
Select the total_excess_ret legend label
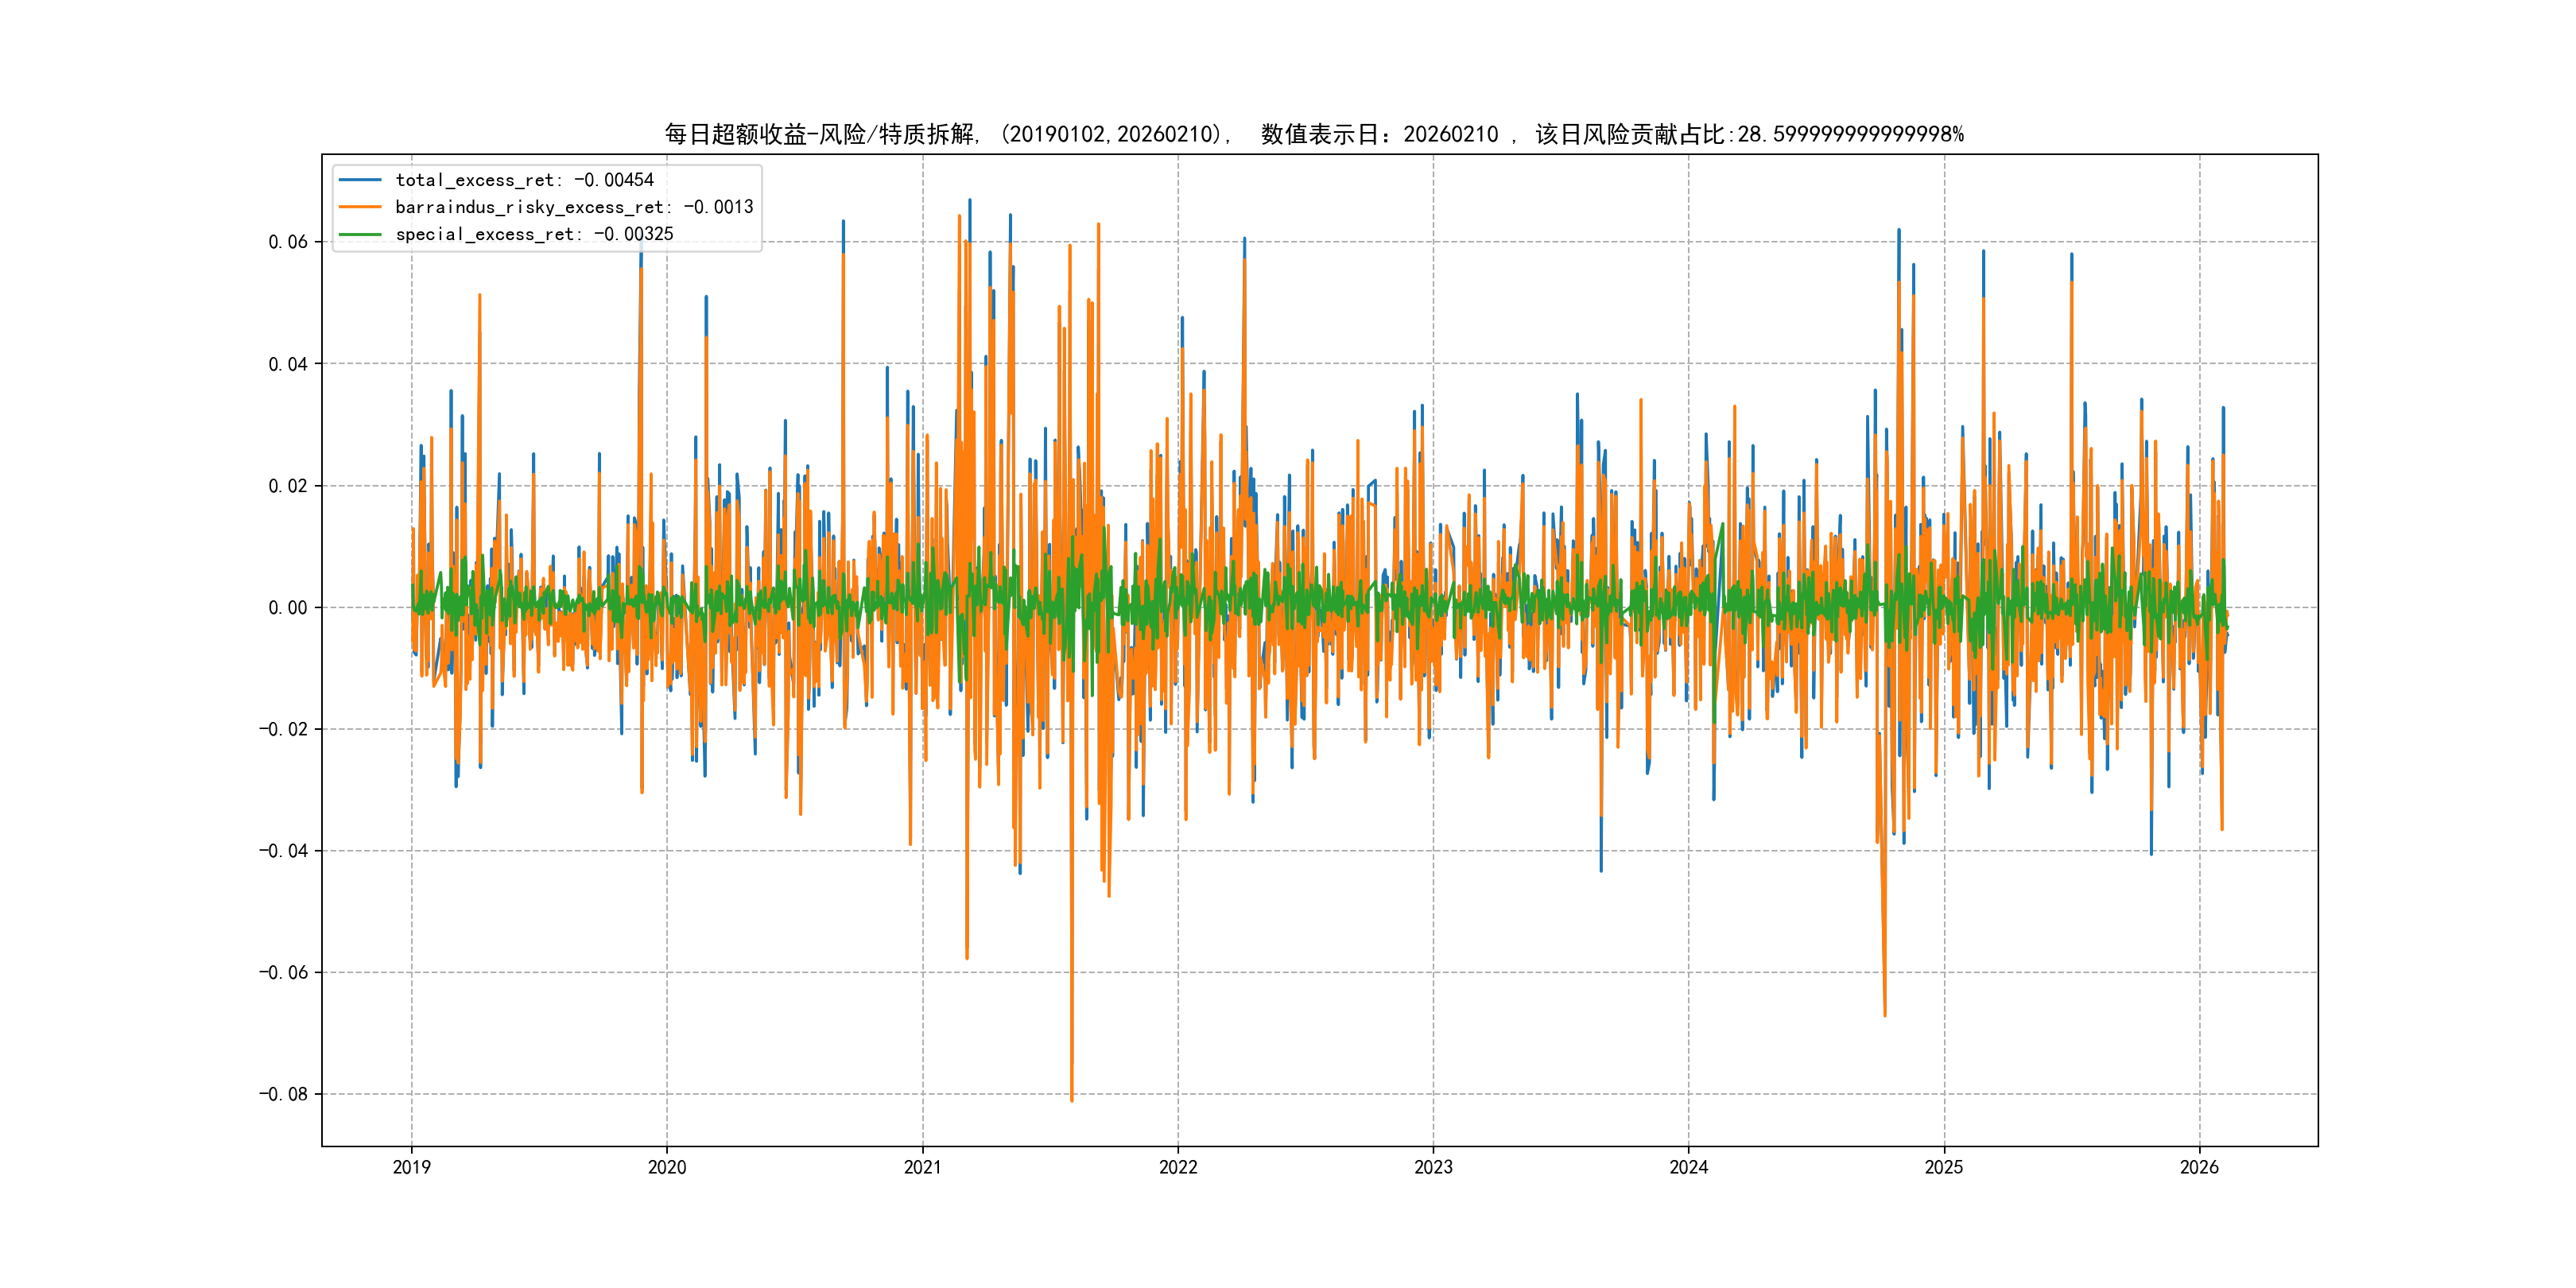524,180
